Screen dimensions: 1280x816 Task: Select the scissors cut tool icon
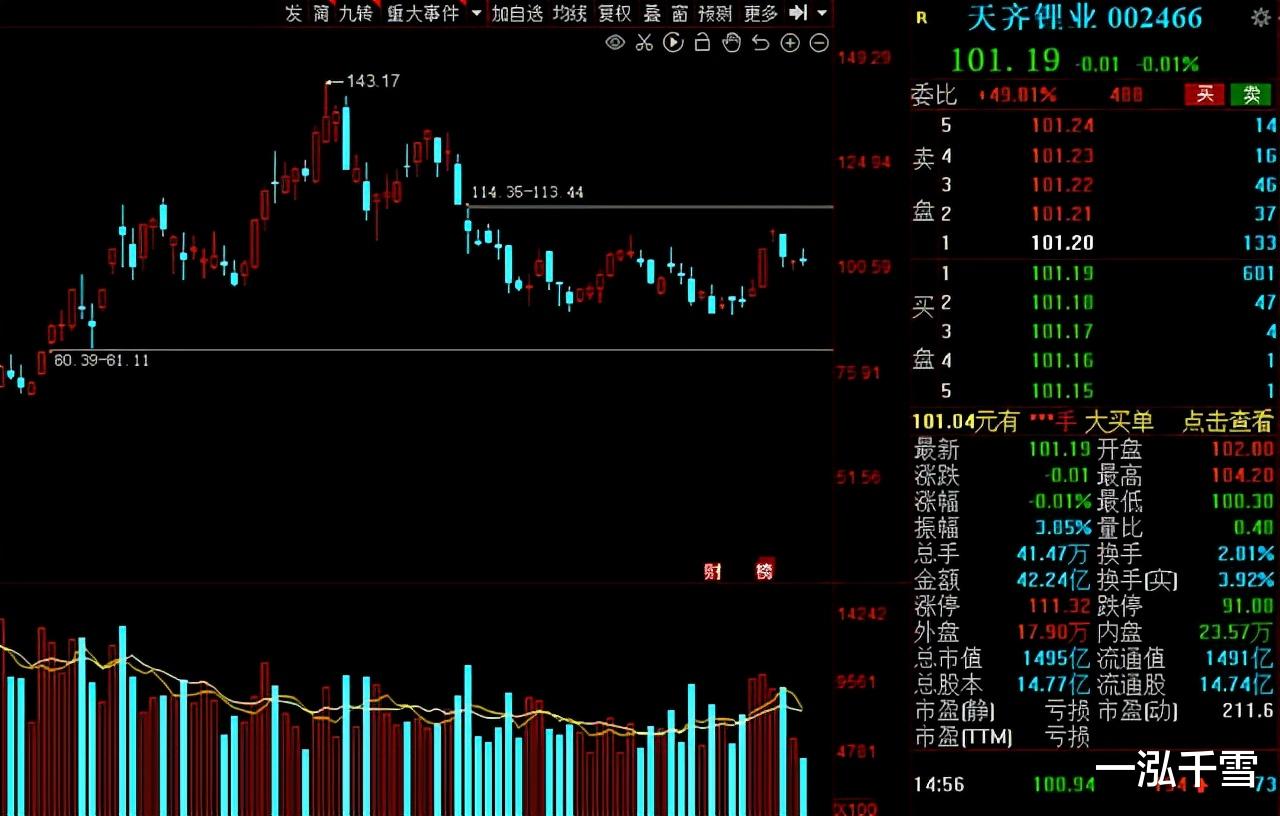(x=644, y=43)
